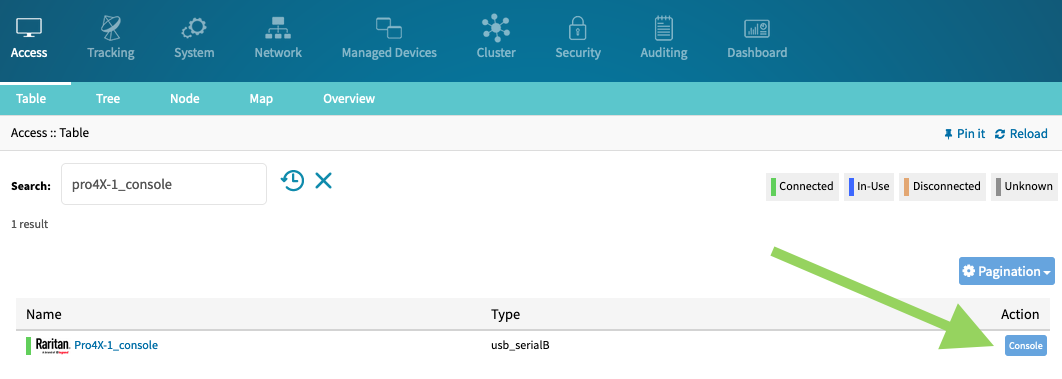The image size is (1062, 379).
Task: Select the usb_serialB type cell
Action: coord(520,345)
